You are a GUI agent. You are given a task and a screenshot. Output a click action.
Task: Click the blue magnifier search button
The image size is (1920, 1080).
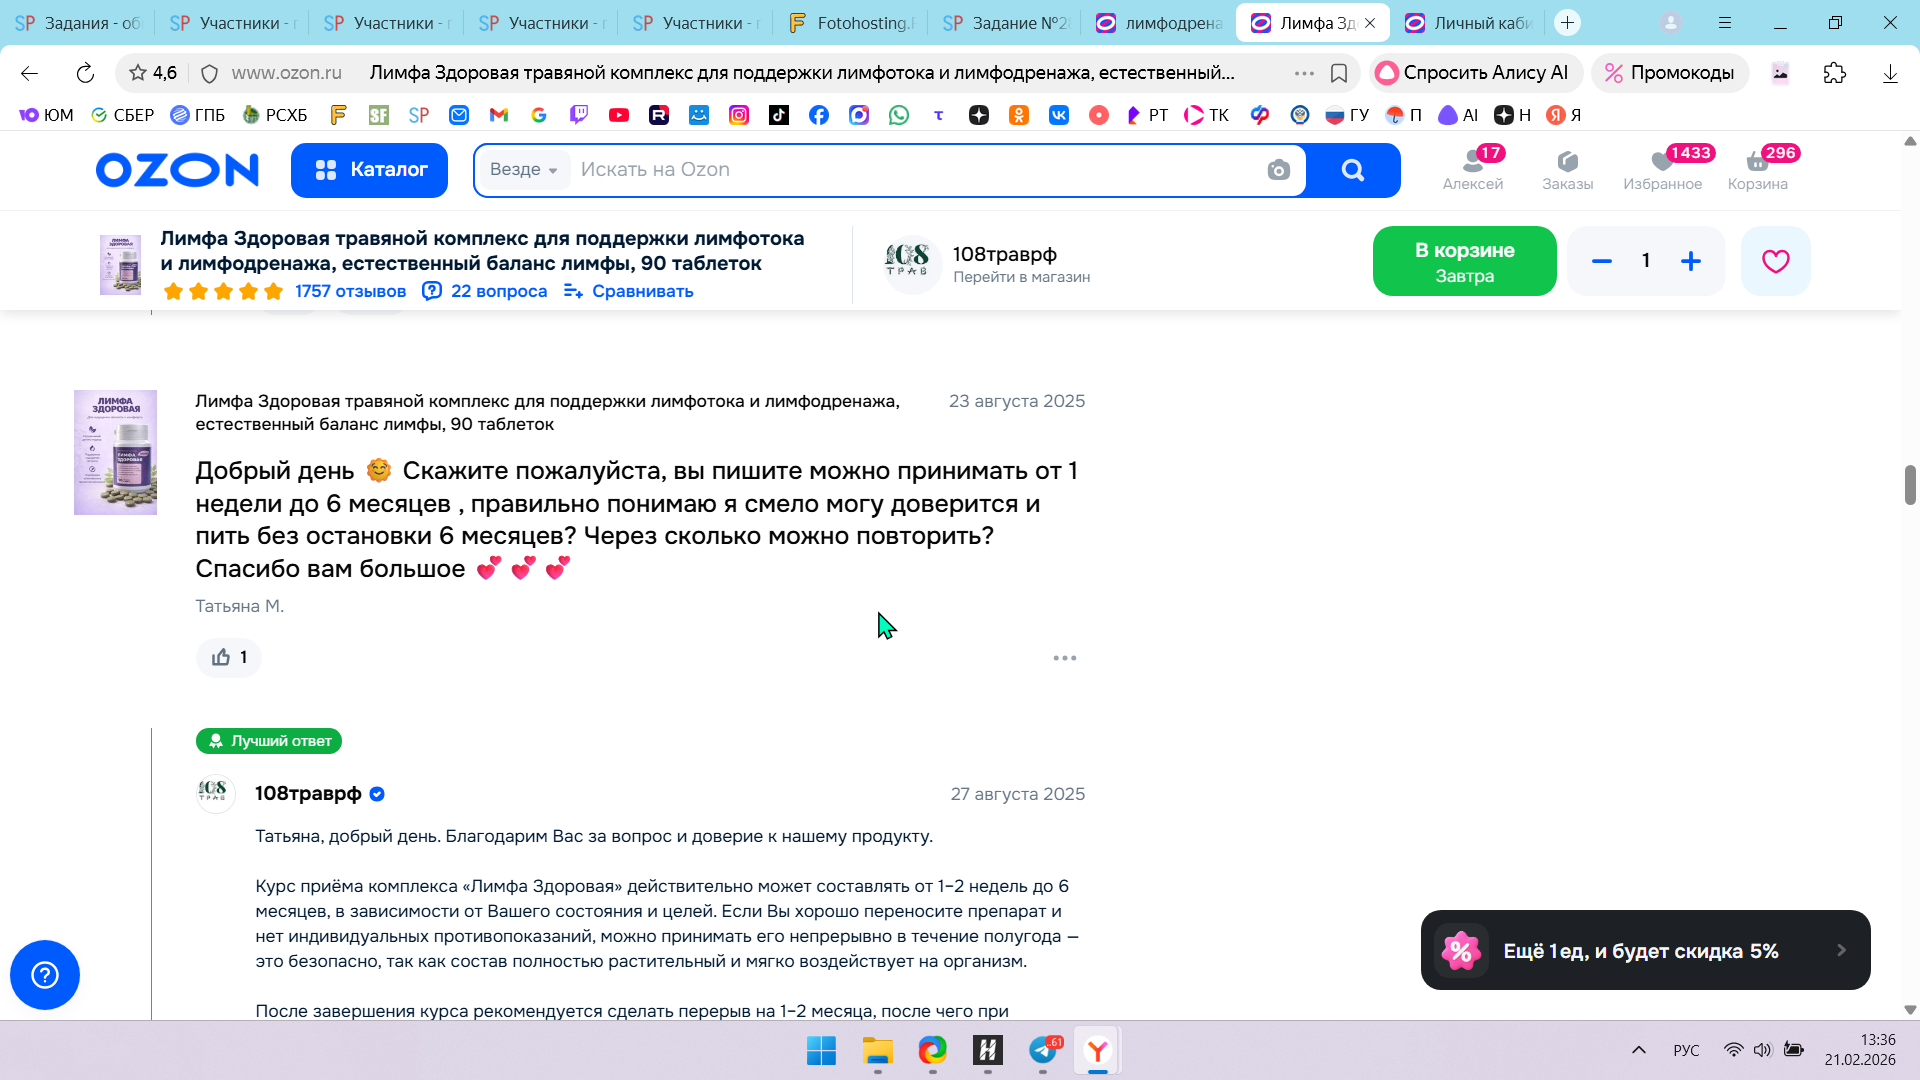click(x=1352, y=170)
